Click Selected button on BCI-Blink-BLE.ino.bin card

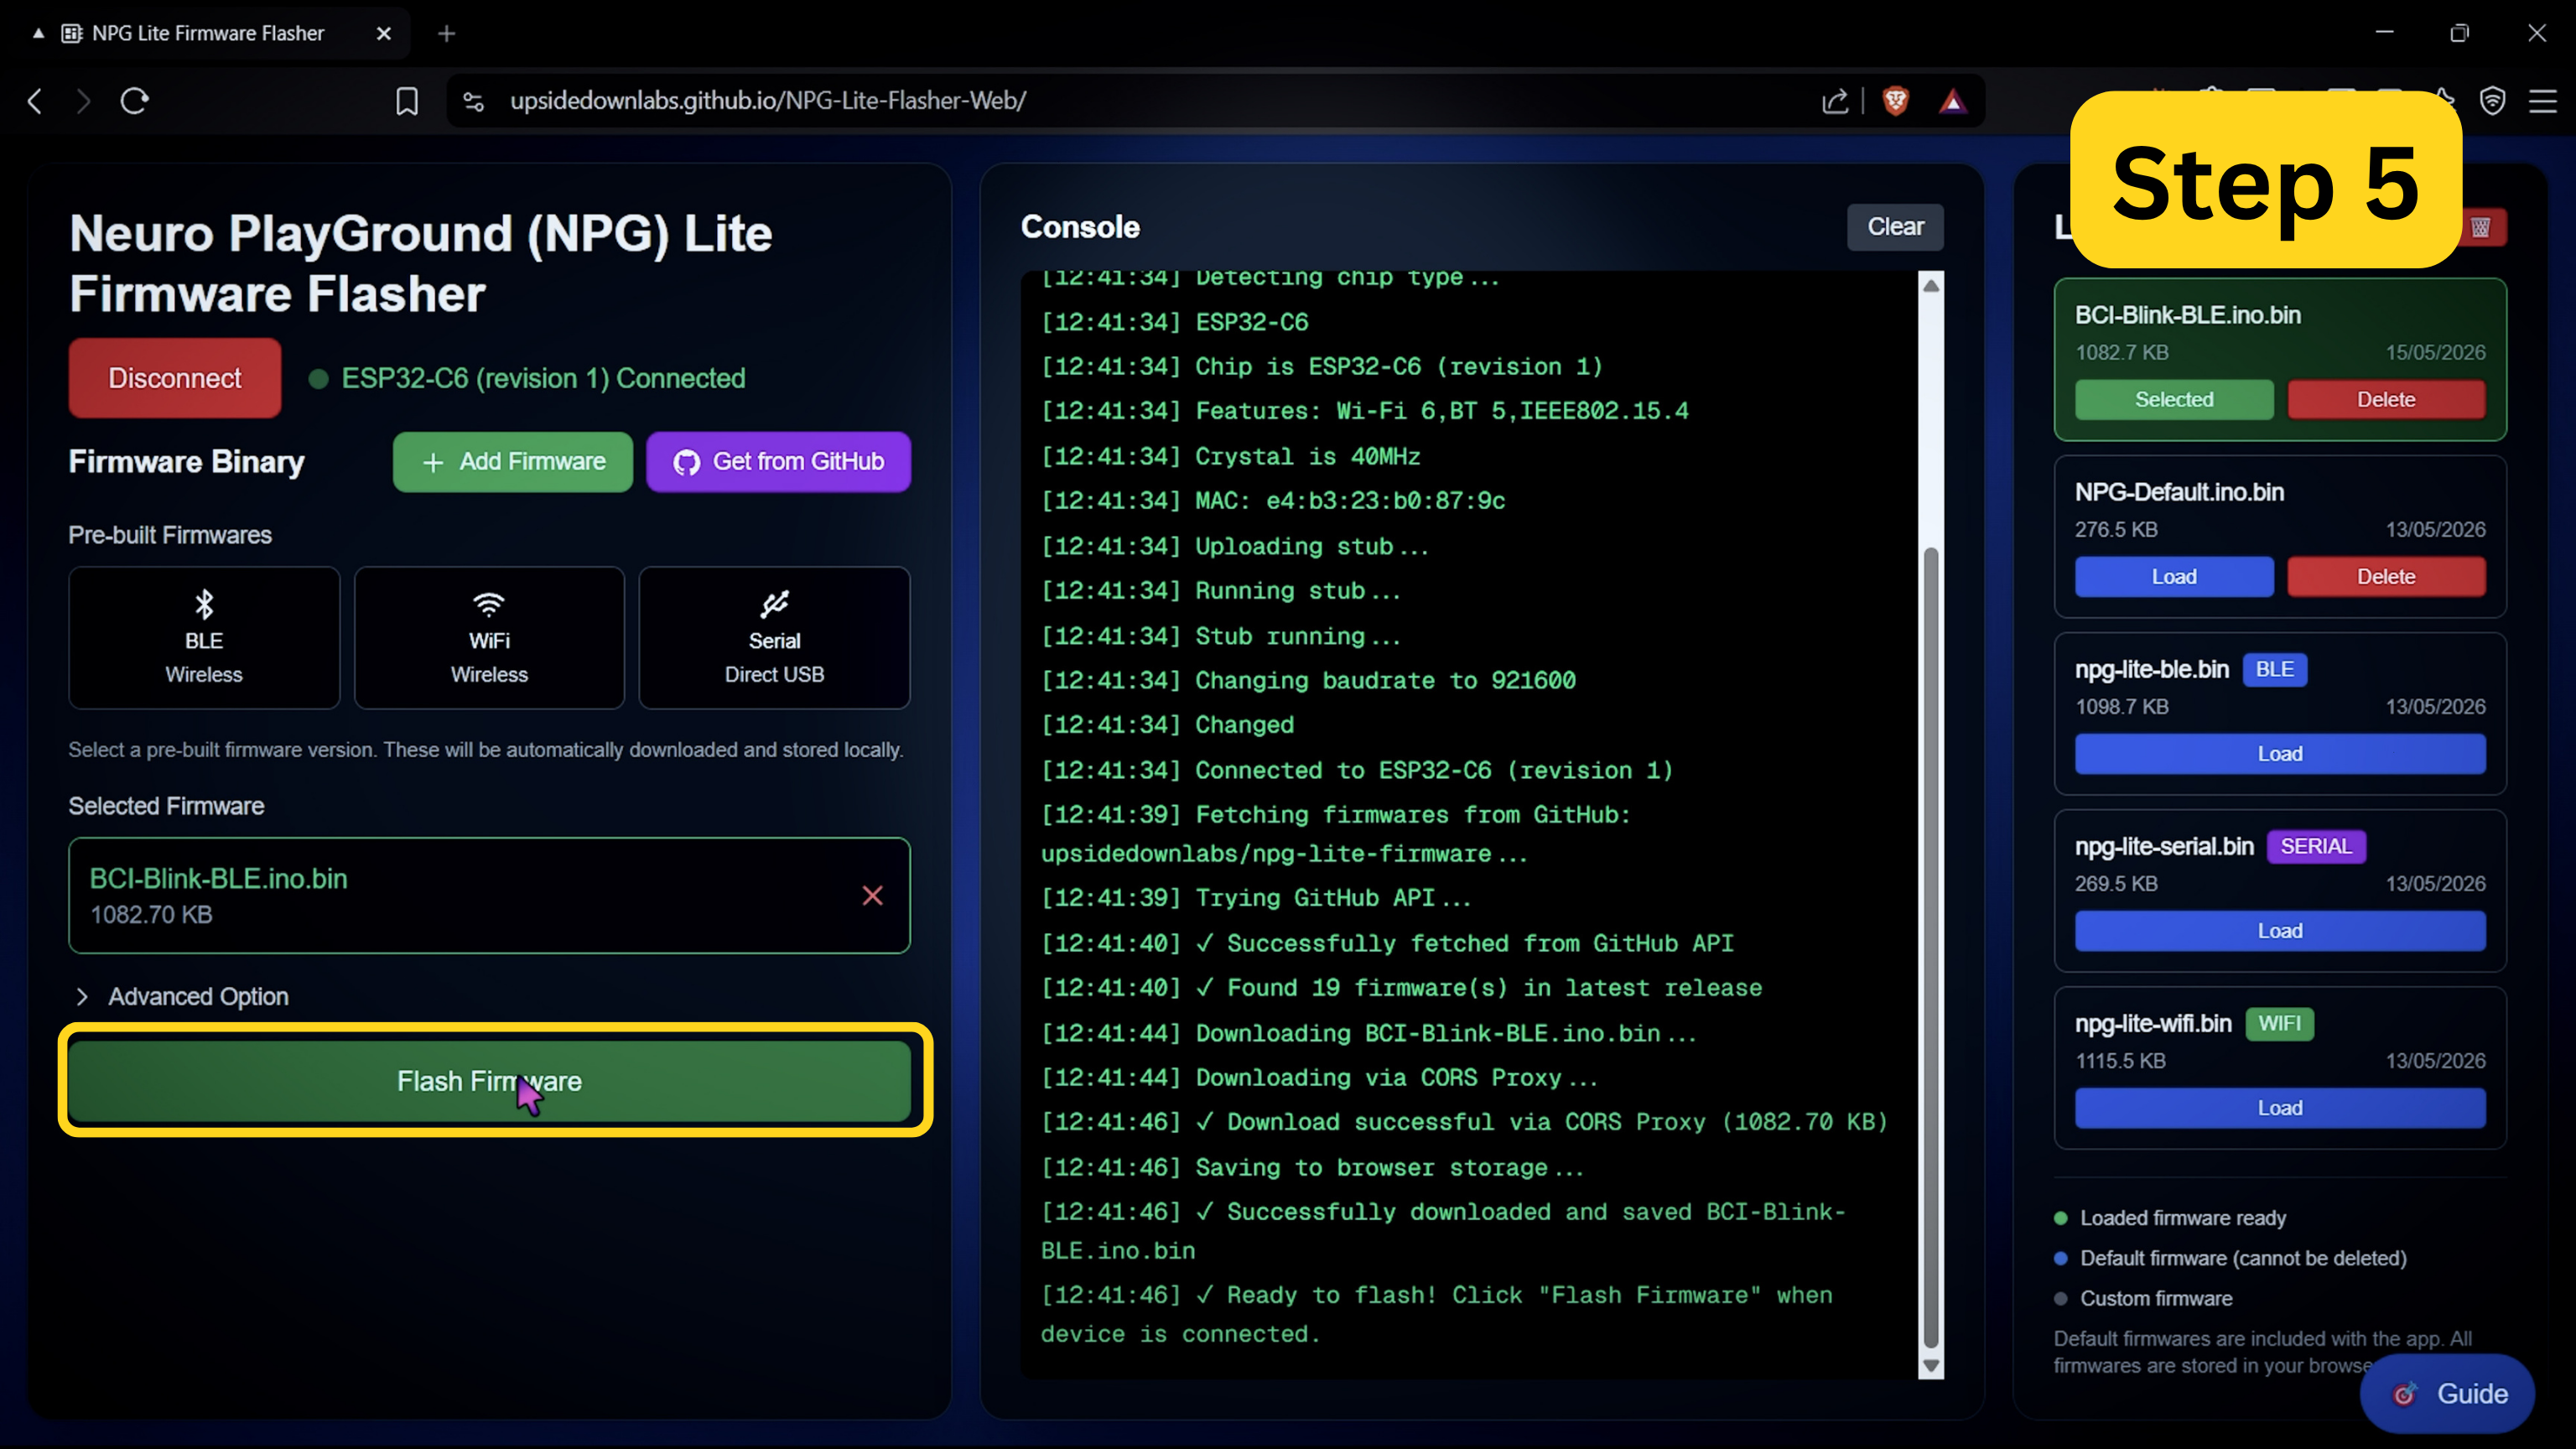click(2174, 399)
